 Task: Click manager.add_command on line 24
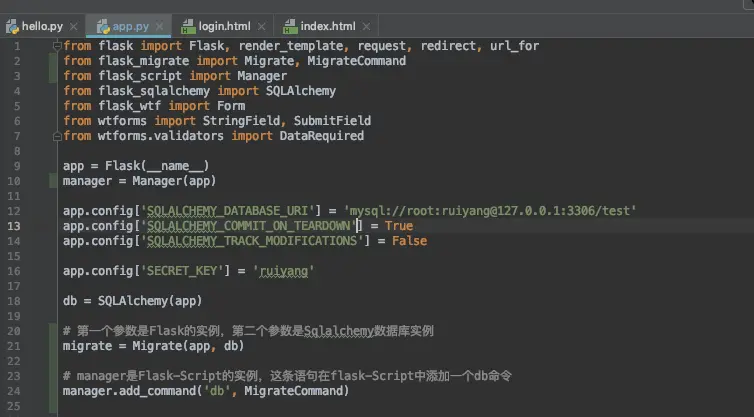tap(129, 391)
